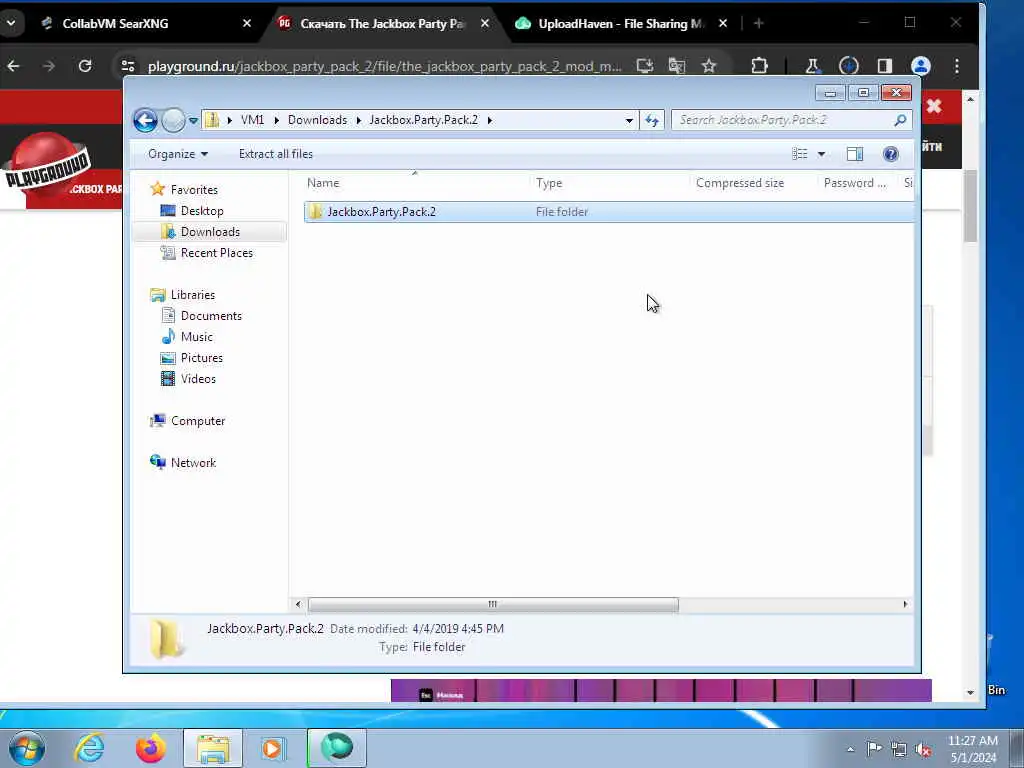Screen dimensions: 1024x768
Task: Click the install app icon in address bar
Action: point(645,66)
